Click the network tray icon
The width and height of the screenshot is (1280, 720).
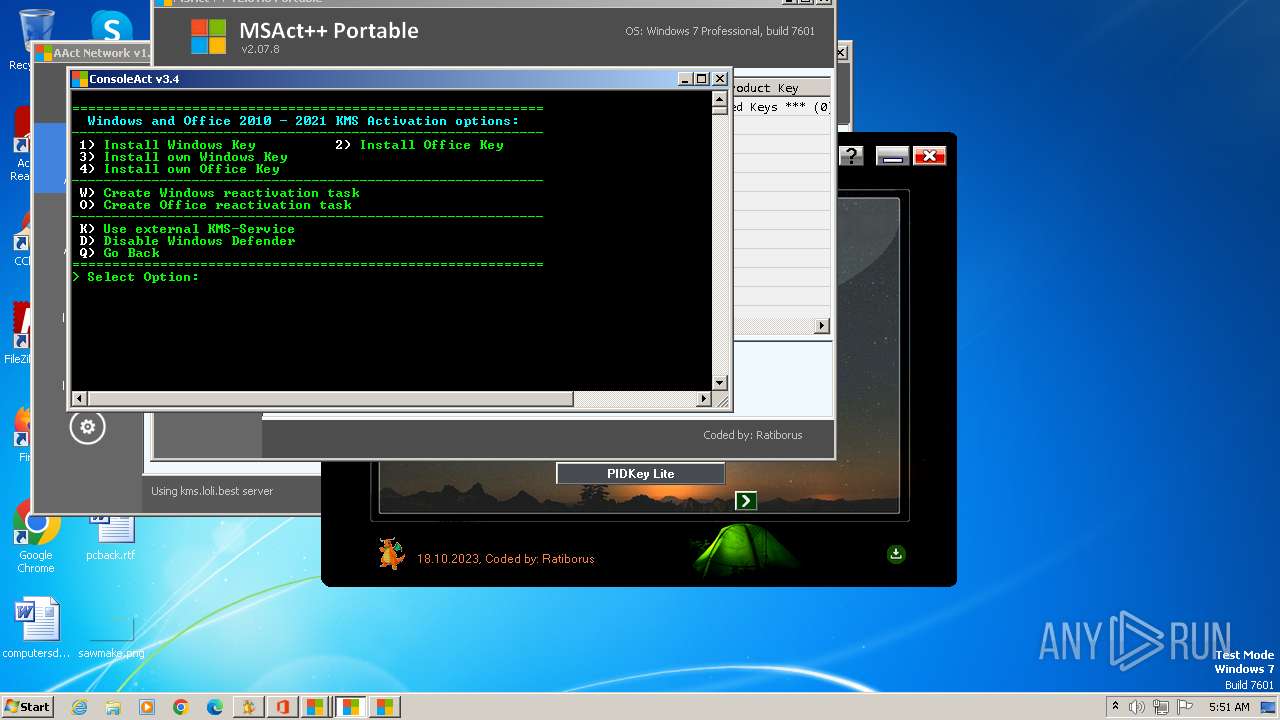1161,707
